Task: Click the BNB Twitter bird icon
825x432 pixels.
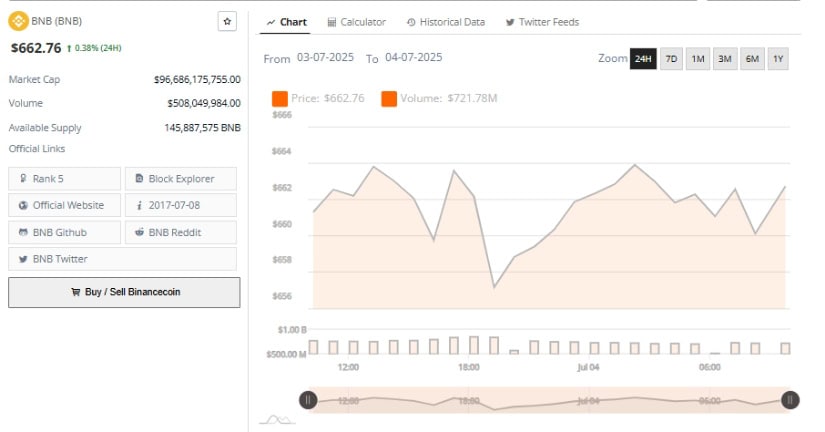Action: (23, 259)
